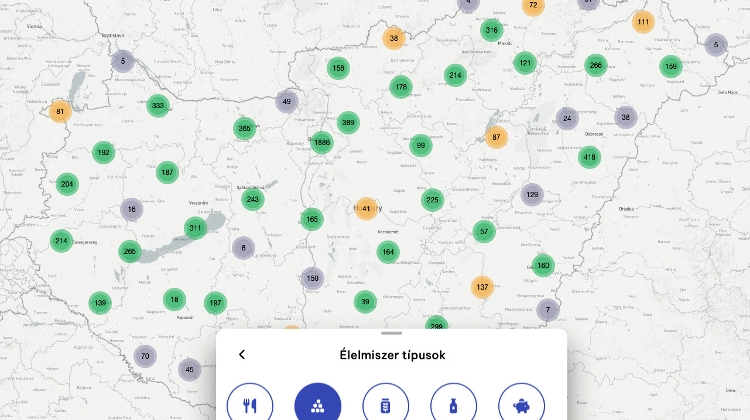Select the fork and knife food type

[250, 405]
